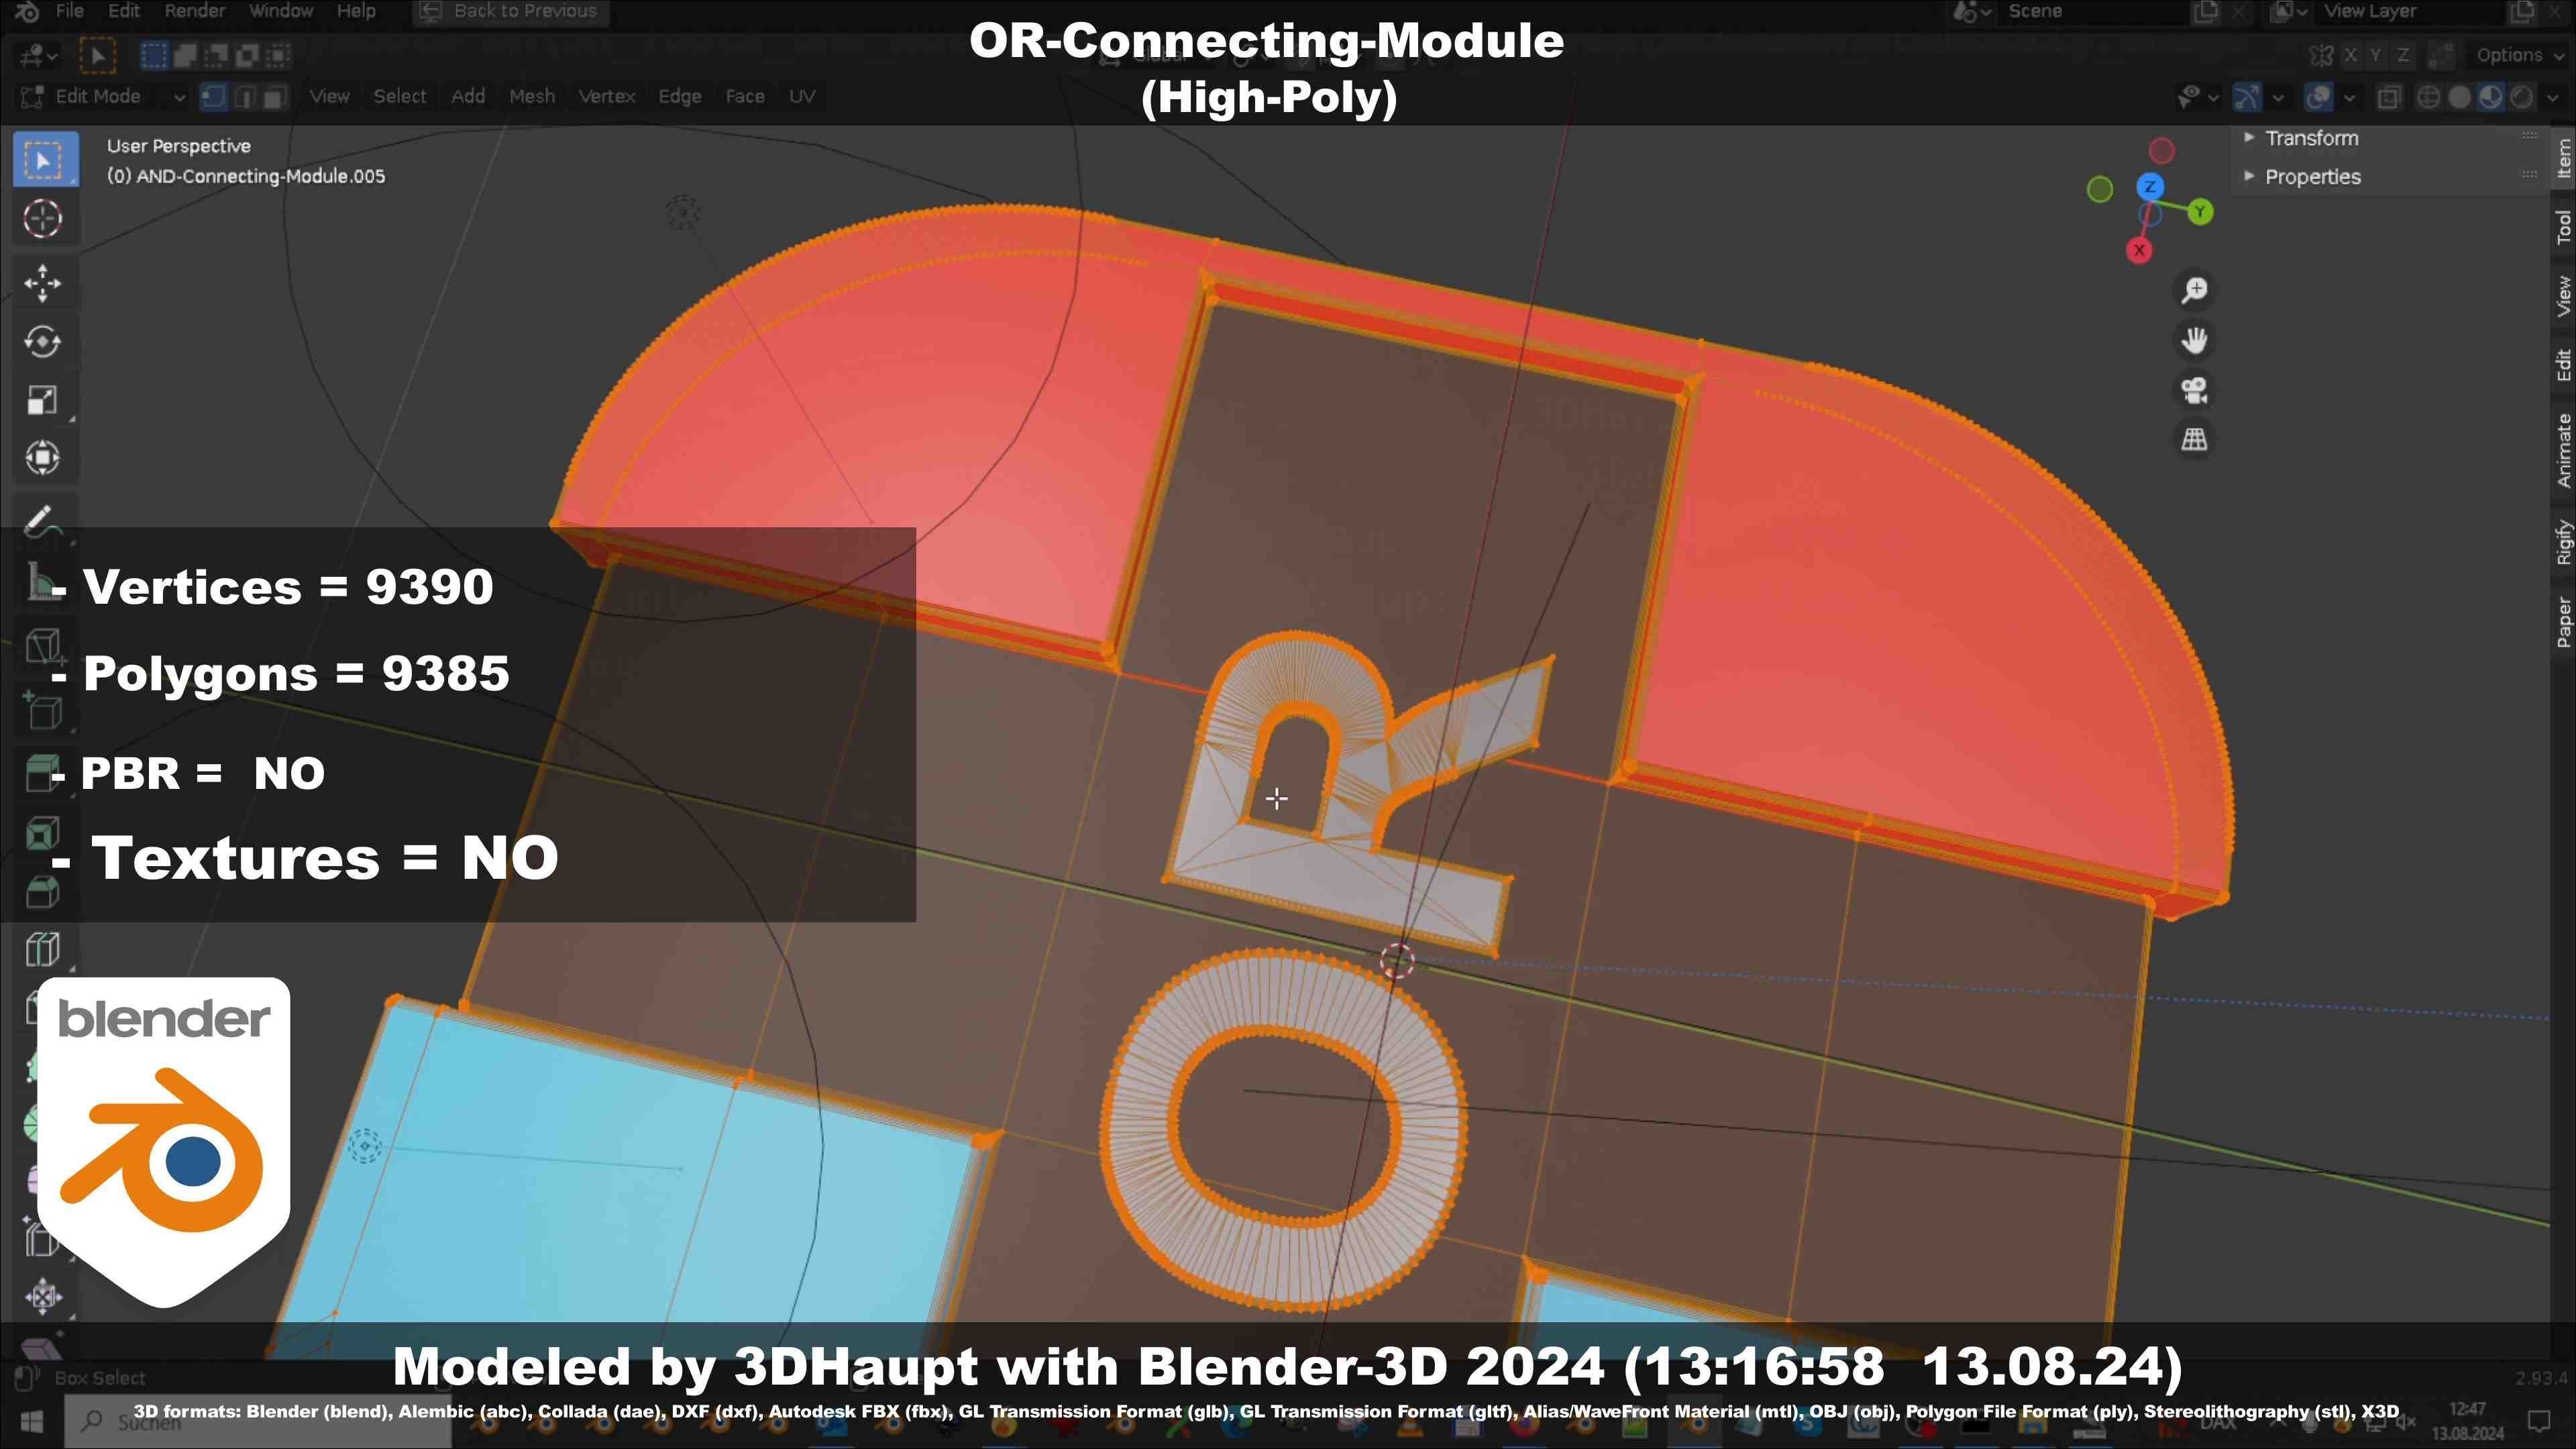Open the overlays options dropdown arrow
The width and height of the screenshot is (2576, 1449).
click(2349, 97)
